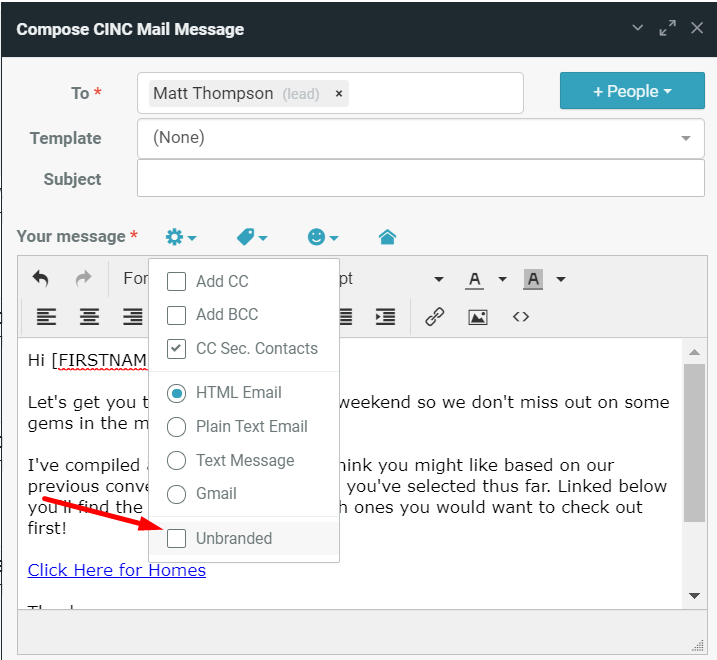Insert a hyperlink with chain icon
Image resolution: width=717 pixels, height=660 pixels.
click(434, 317)
